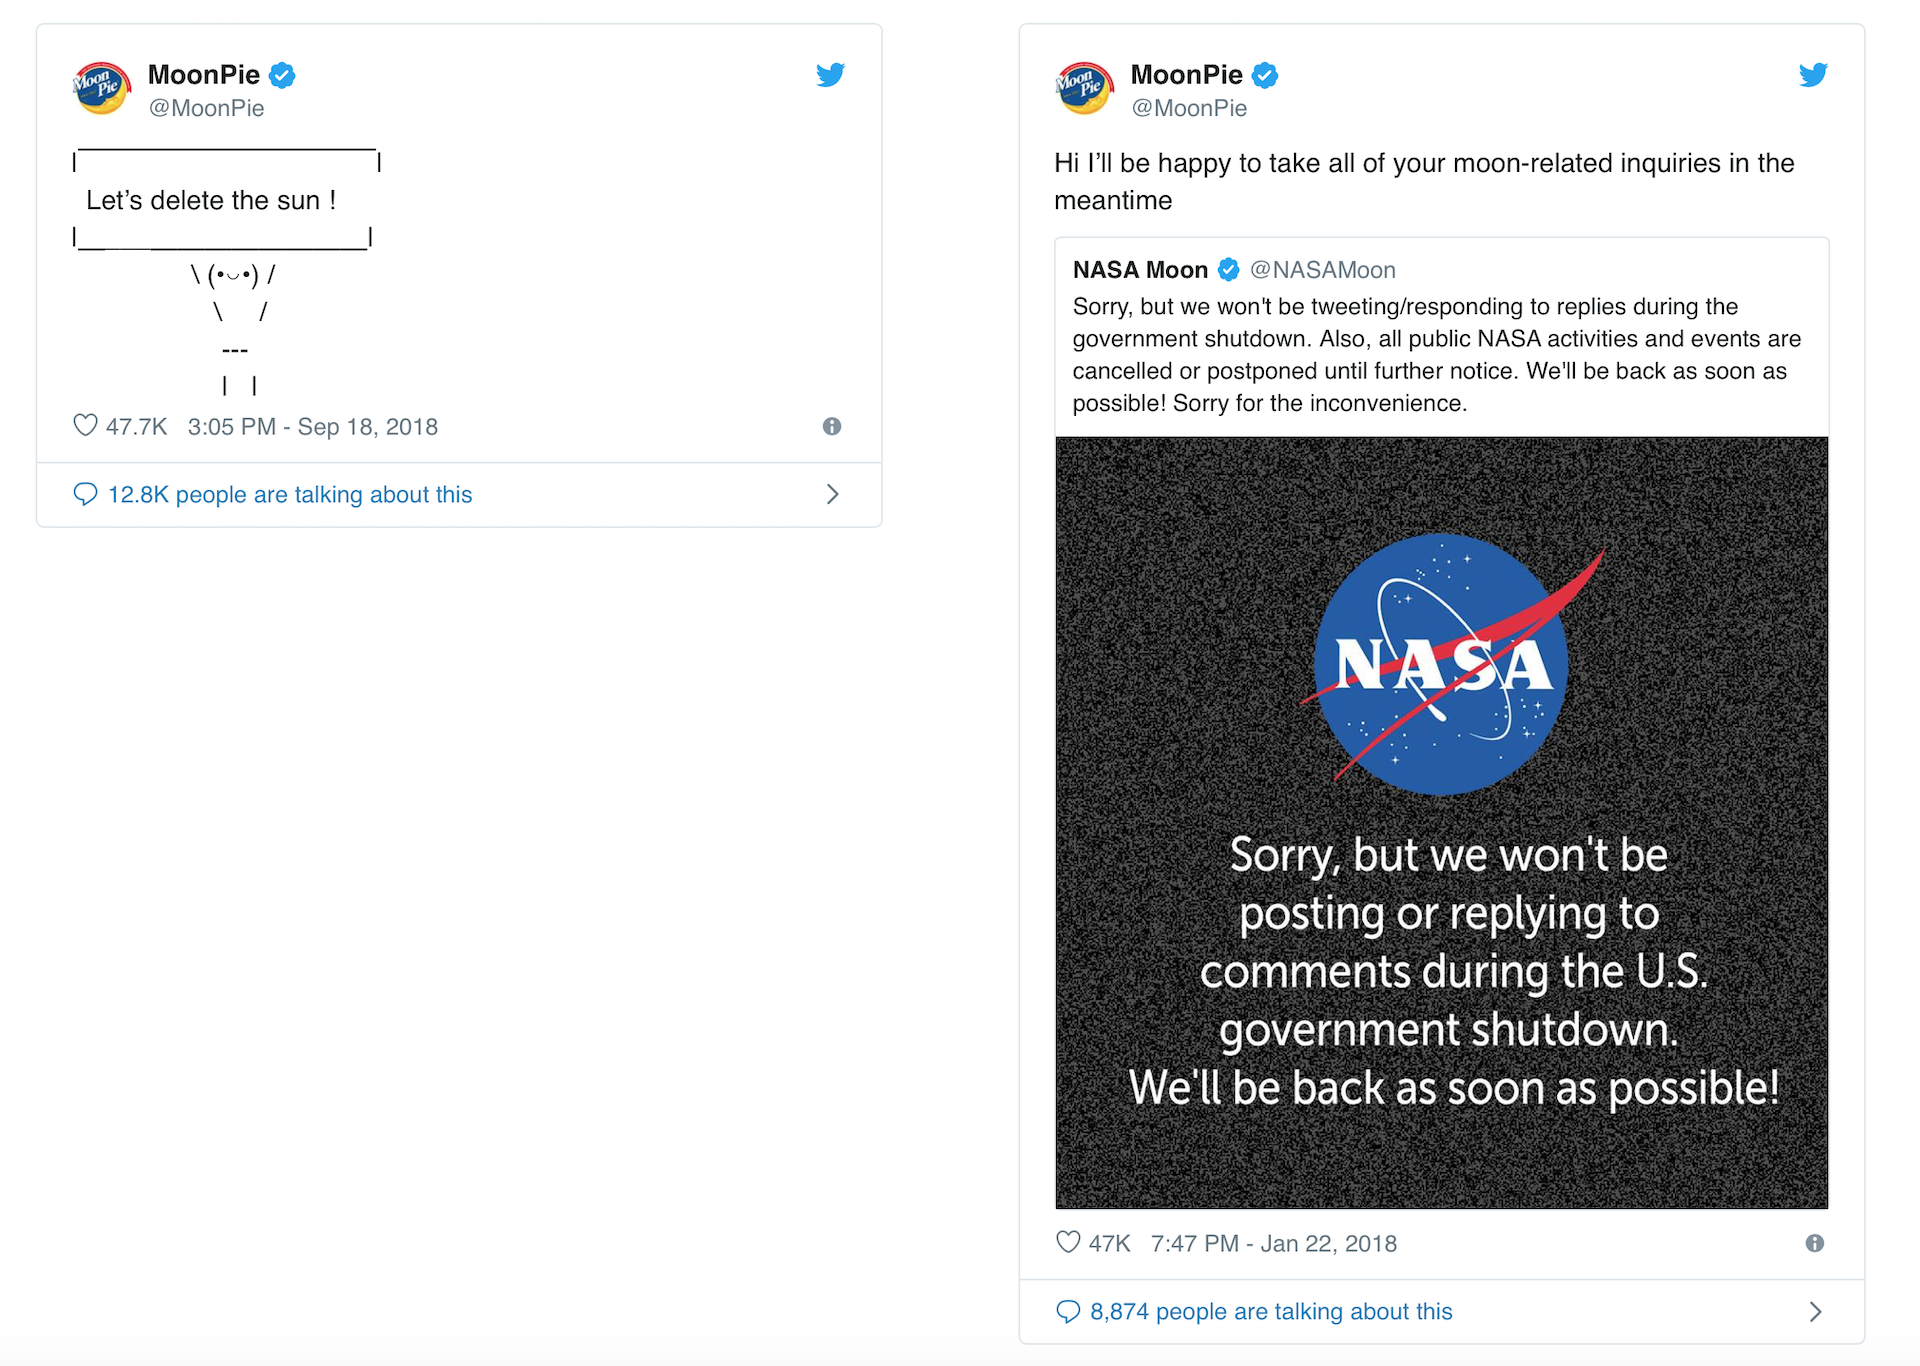Like the 'Let's delete the sun' tweet
1920x1366 pixels.
pos(86,426)
